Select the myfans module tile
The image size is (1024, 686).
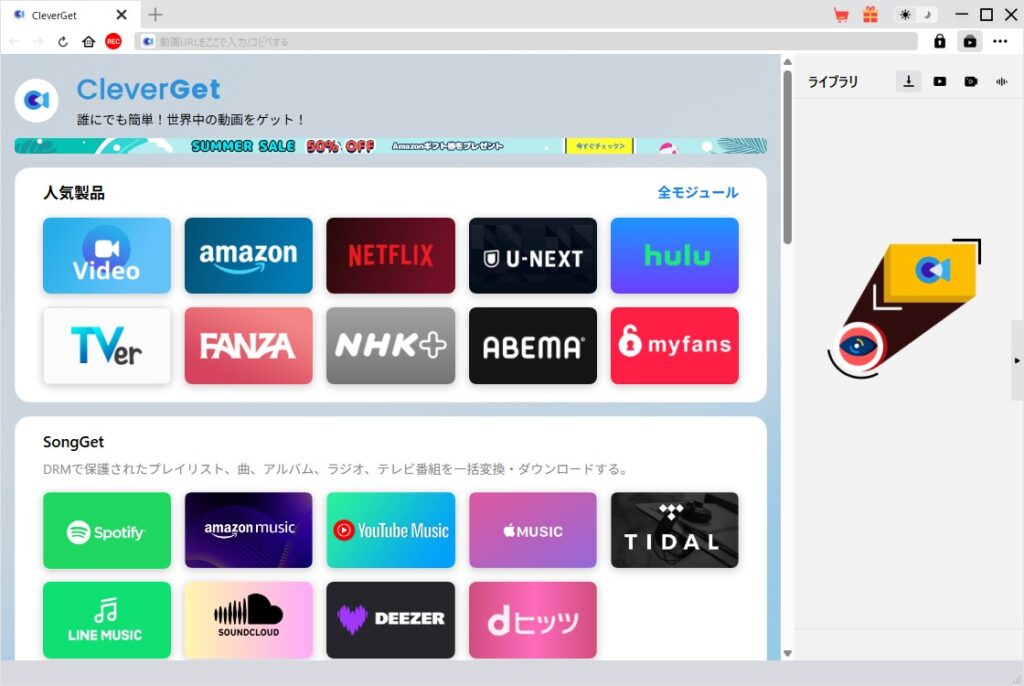coord(675,346)
